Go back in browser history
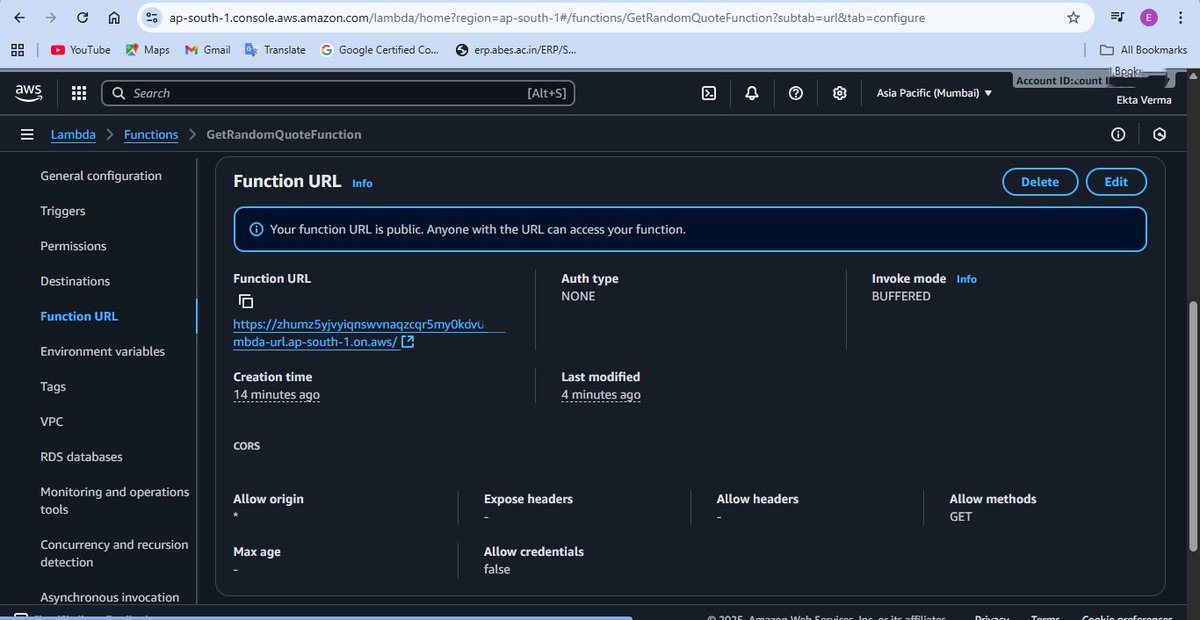This screenshot has height=620, width=1200. tap(19, 17)
